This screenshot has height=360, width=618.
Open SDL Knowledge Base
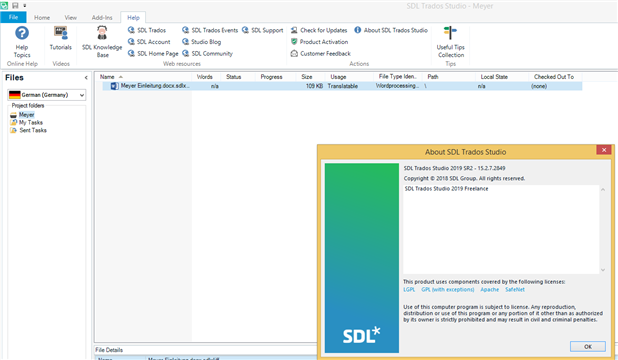[102, 42]
